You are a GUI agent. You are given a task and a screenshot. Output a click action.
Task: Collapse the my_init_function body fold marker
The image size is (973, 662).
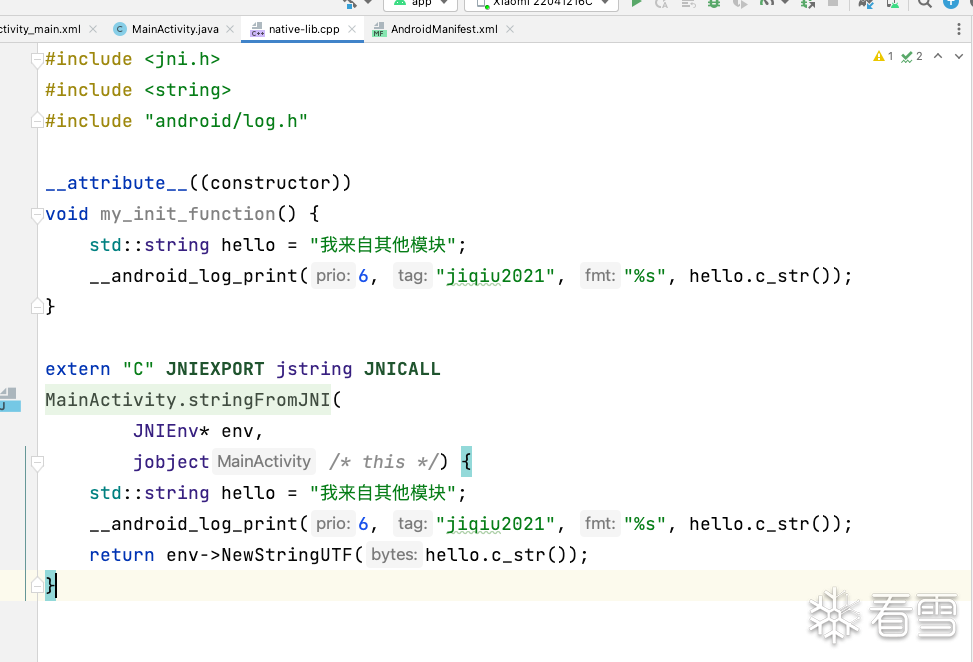37,214
